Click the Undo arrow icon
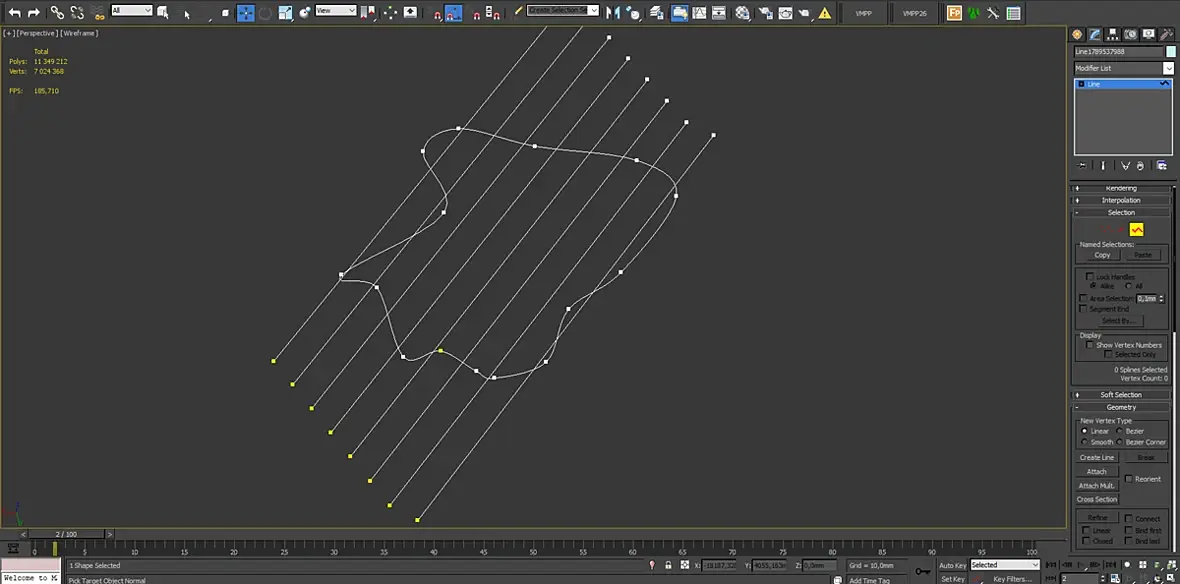Viewport: 1180px width, 584px height. (14, 13)
